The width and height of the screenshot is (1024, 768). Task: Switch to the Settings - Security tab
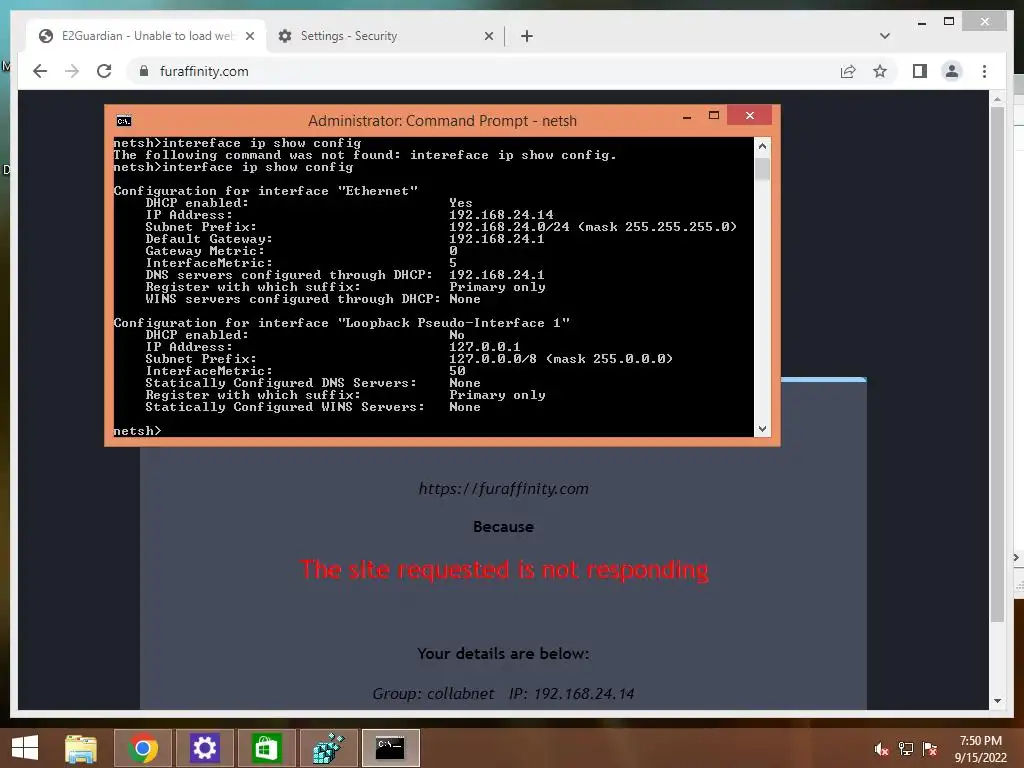385,36
